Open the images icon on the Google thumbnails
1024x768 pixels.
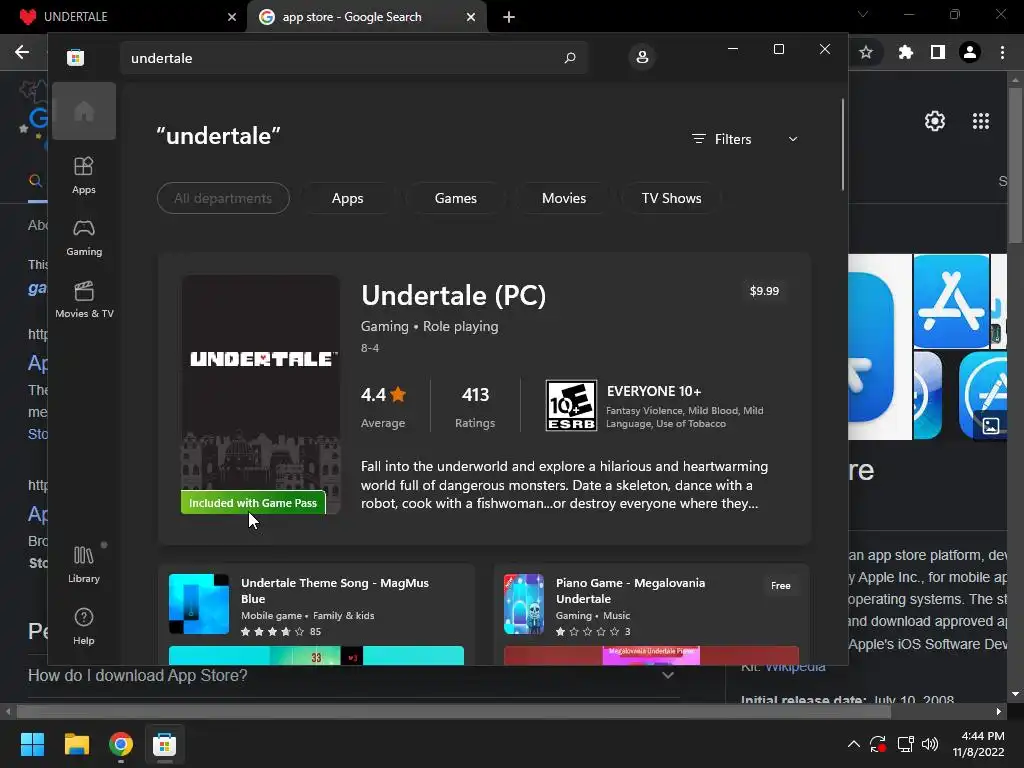click(x=991, y=426)
